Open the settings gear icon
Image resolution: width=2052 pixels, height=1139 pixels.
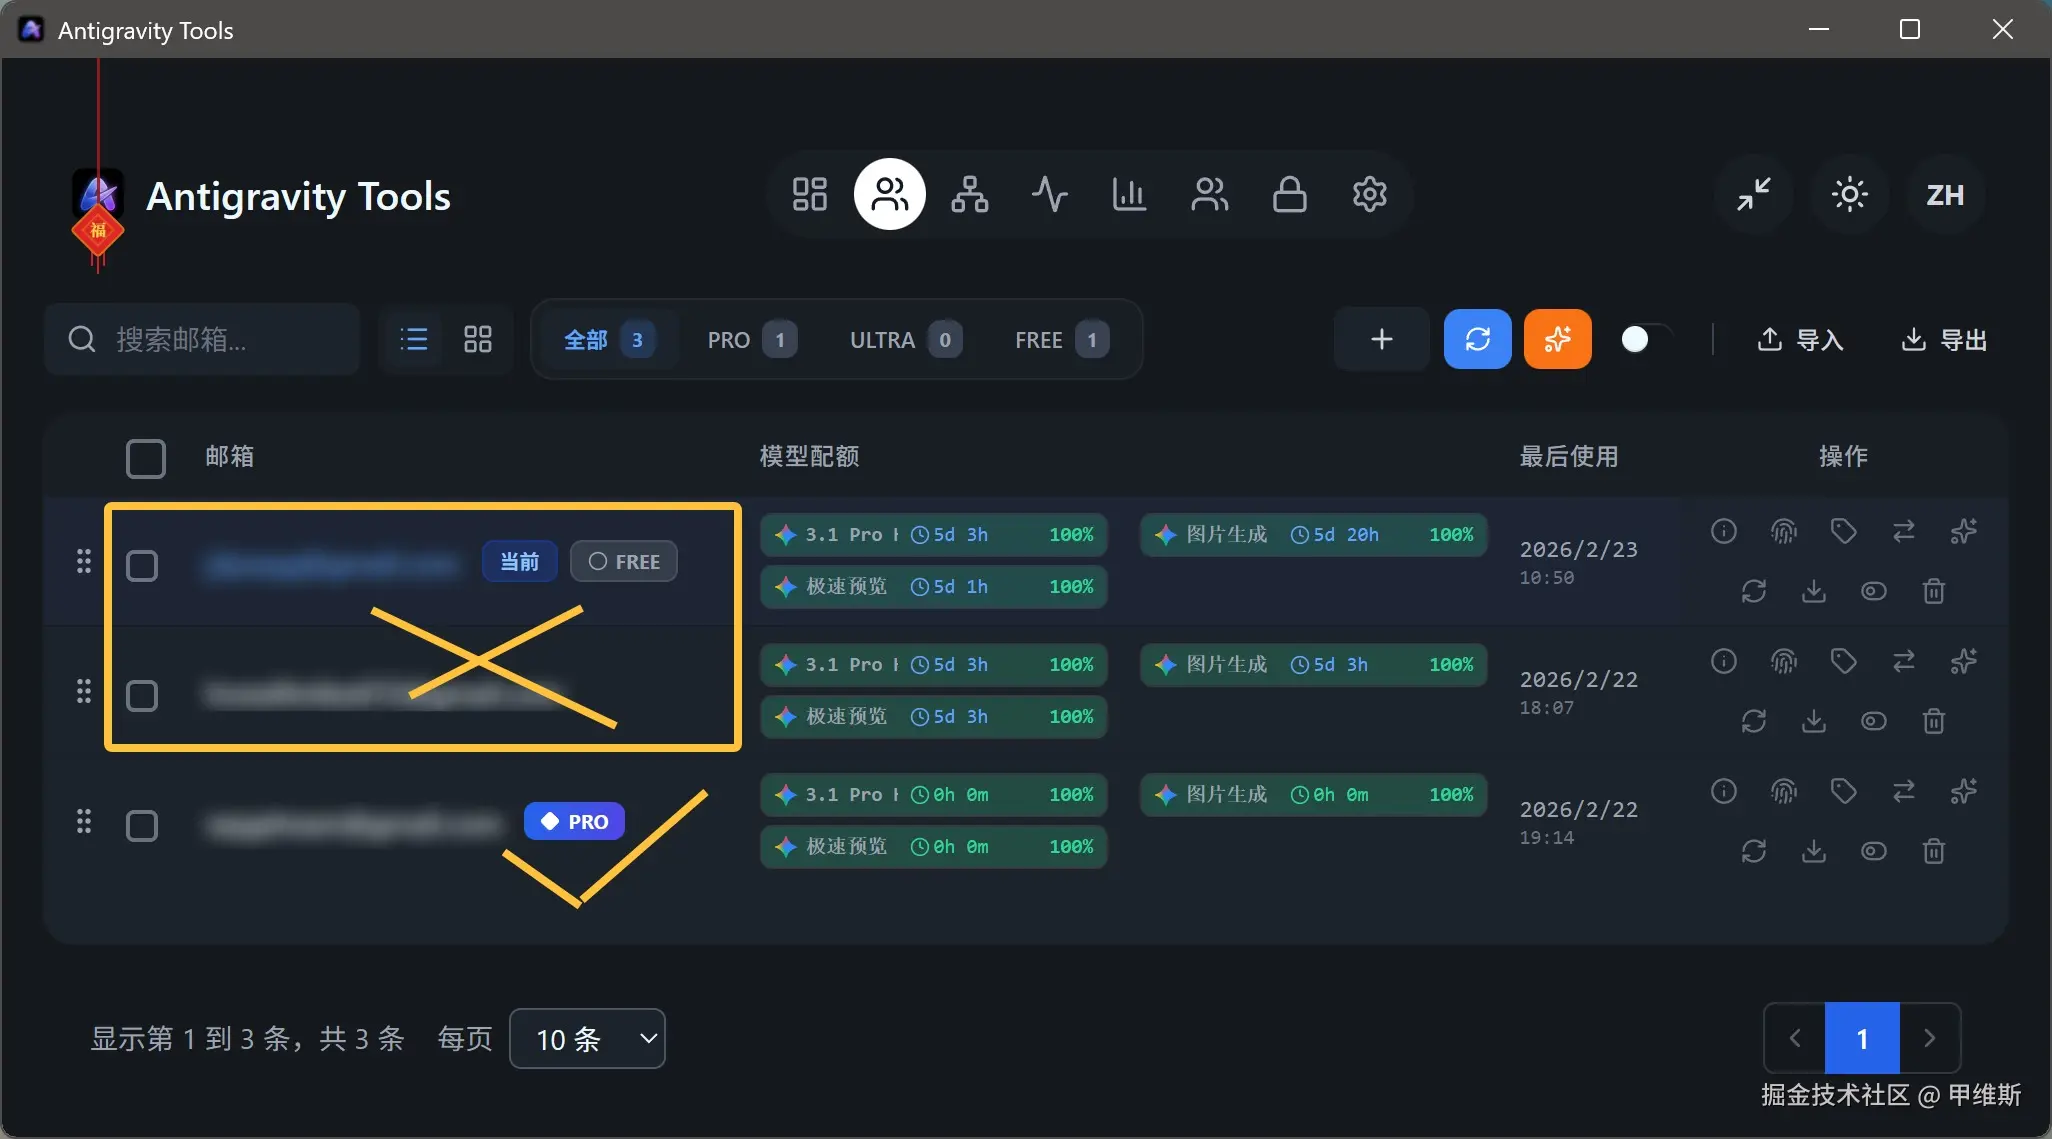[x=1369, y=194]
